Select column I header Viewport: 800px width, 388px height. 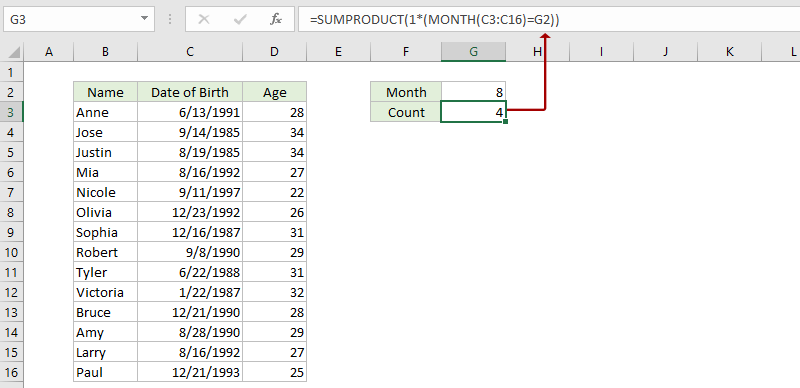[x=601, y=52]
